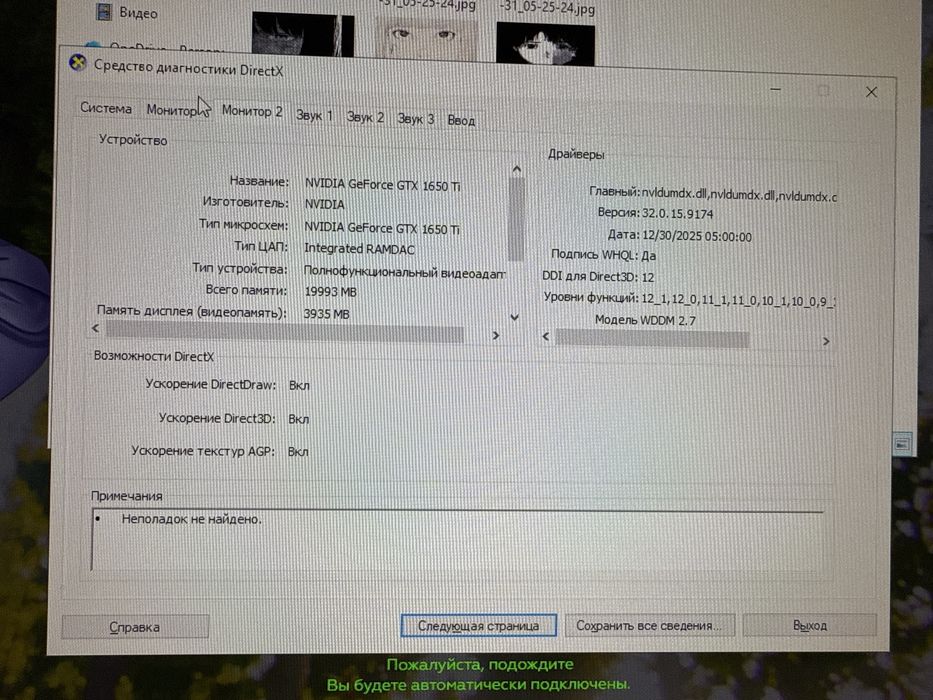Click the manufacturer value NVIDIA
Viewport: 933px width, 700px height.
click(324, 204)
